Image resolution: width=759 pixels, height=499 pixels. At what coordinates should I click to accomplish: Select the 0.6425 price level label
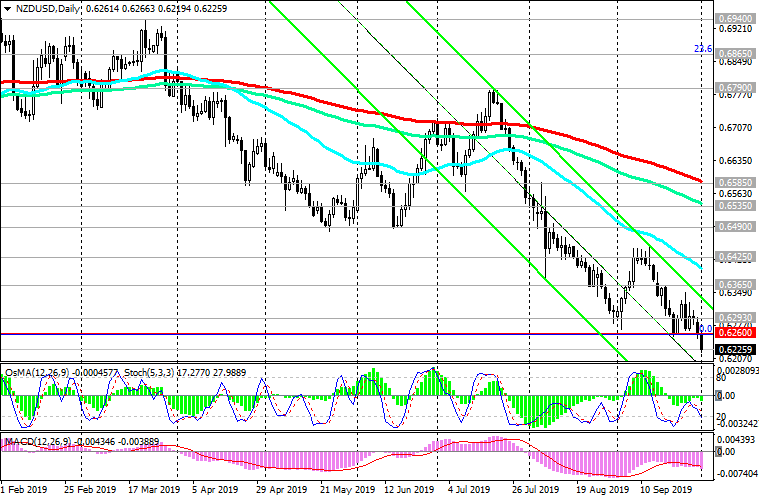(734, 256)
